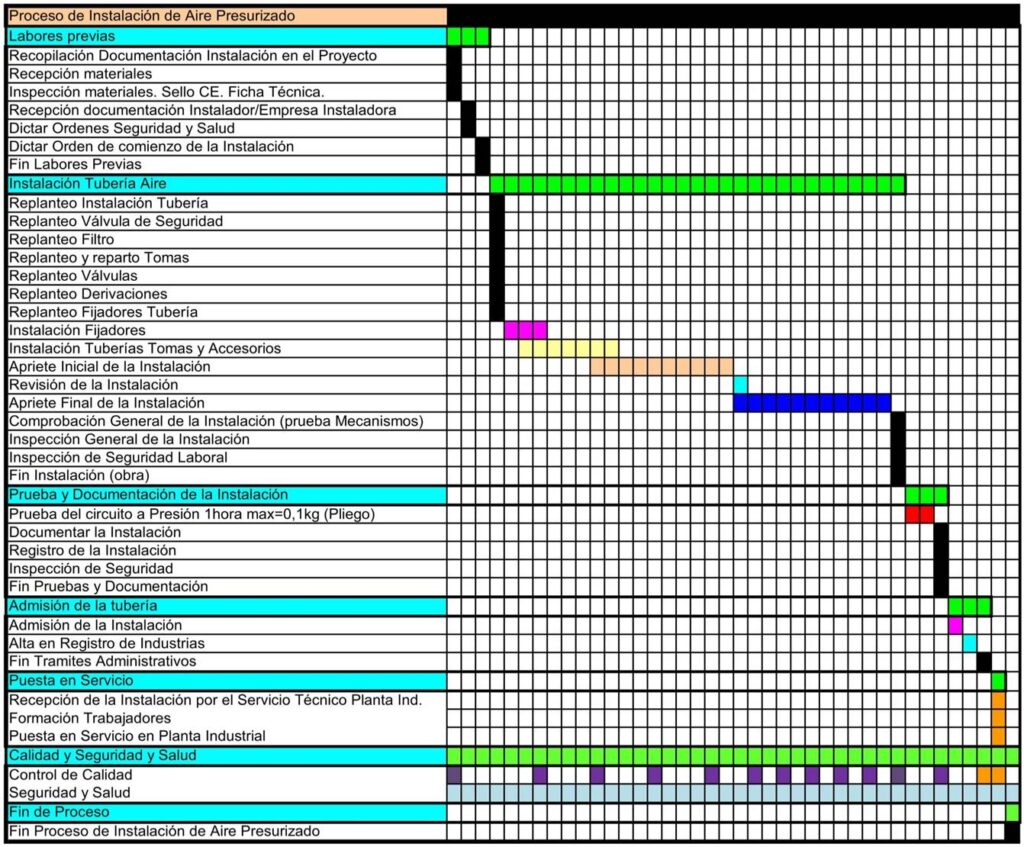Select the red 'Prueba del circuito a Presión' bar
Screen dimensions: 1024x847
[920, 514]
